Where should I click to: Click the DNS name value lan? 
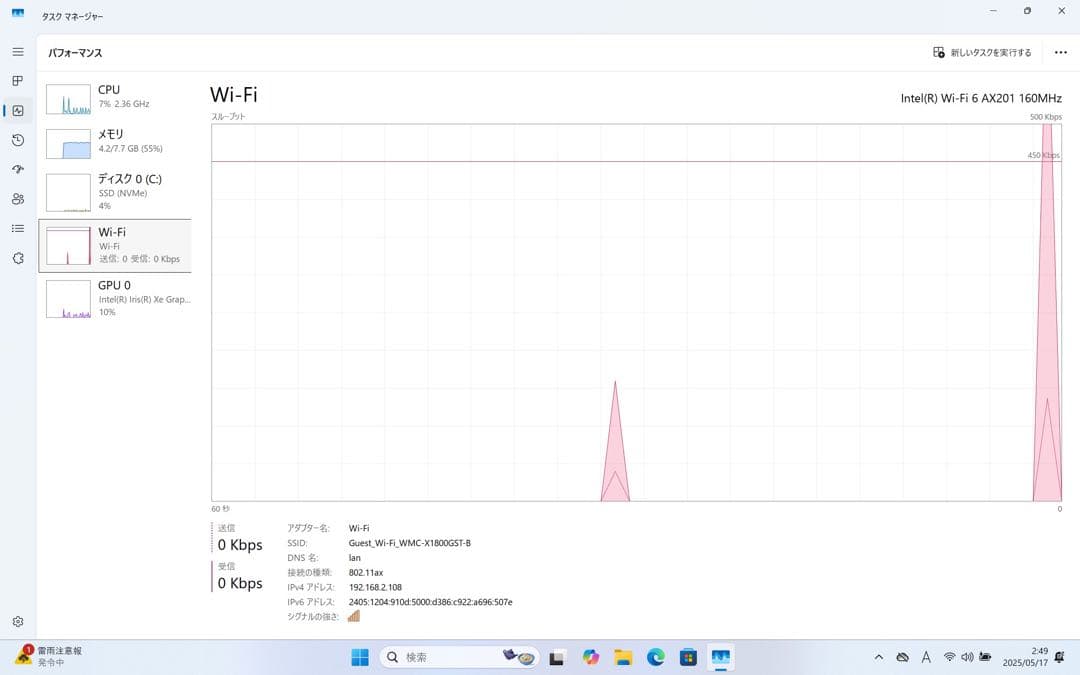[354, 558]
